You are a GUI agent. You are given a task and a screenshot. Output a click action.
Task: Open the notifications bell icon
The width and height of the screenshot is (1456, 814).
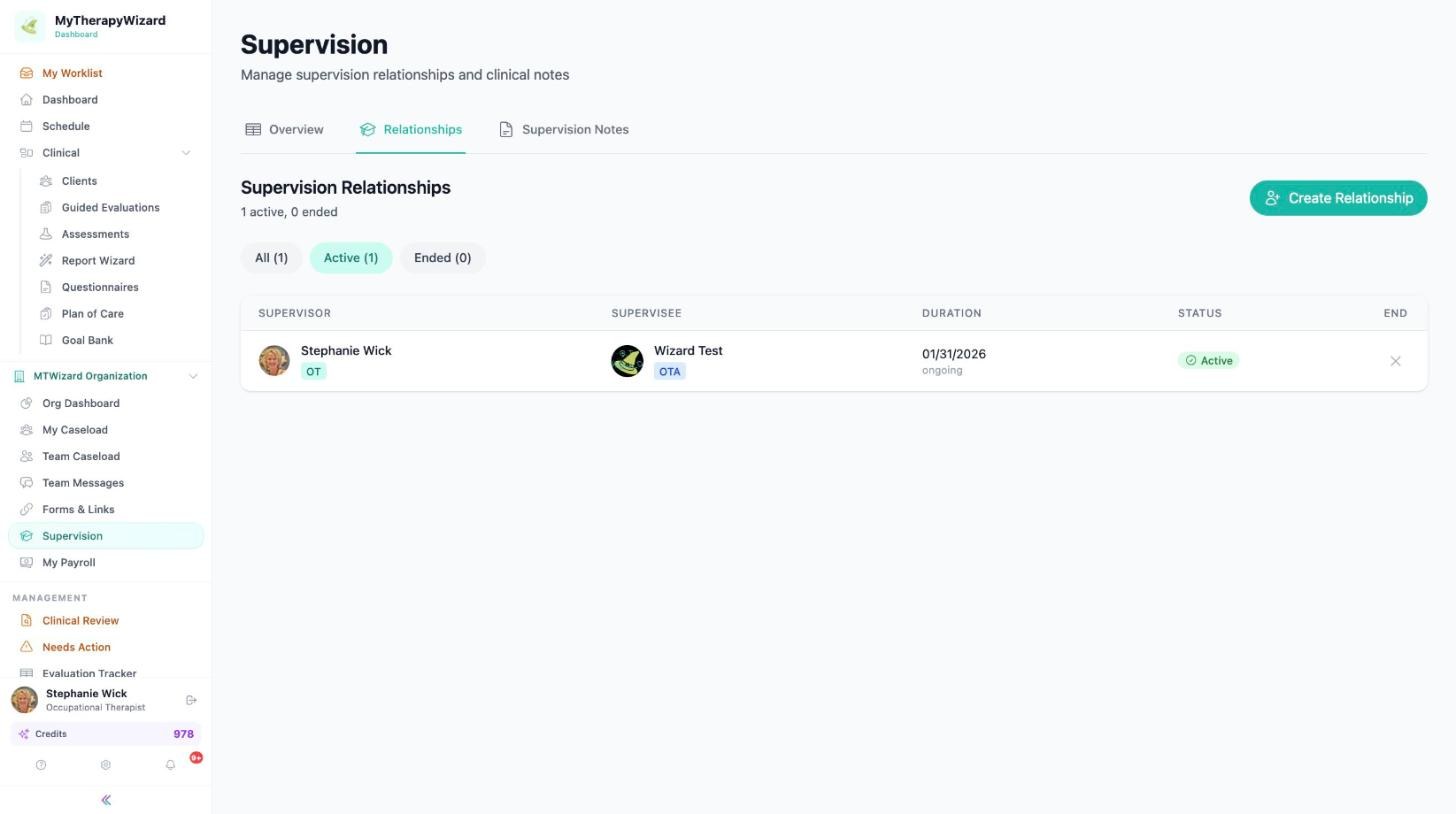pos(170,765)
